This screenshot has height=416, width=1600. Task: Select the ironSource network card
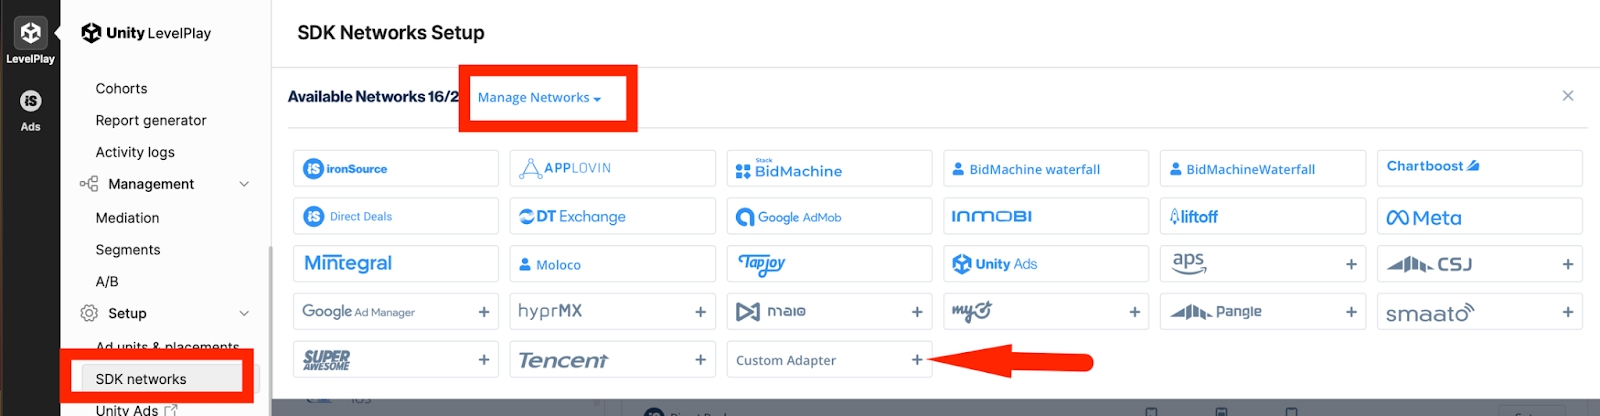(x=395, y=168)
